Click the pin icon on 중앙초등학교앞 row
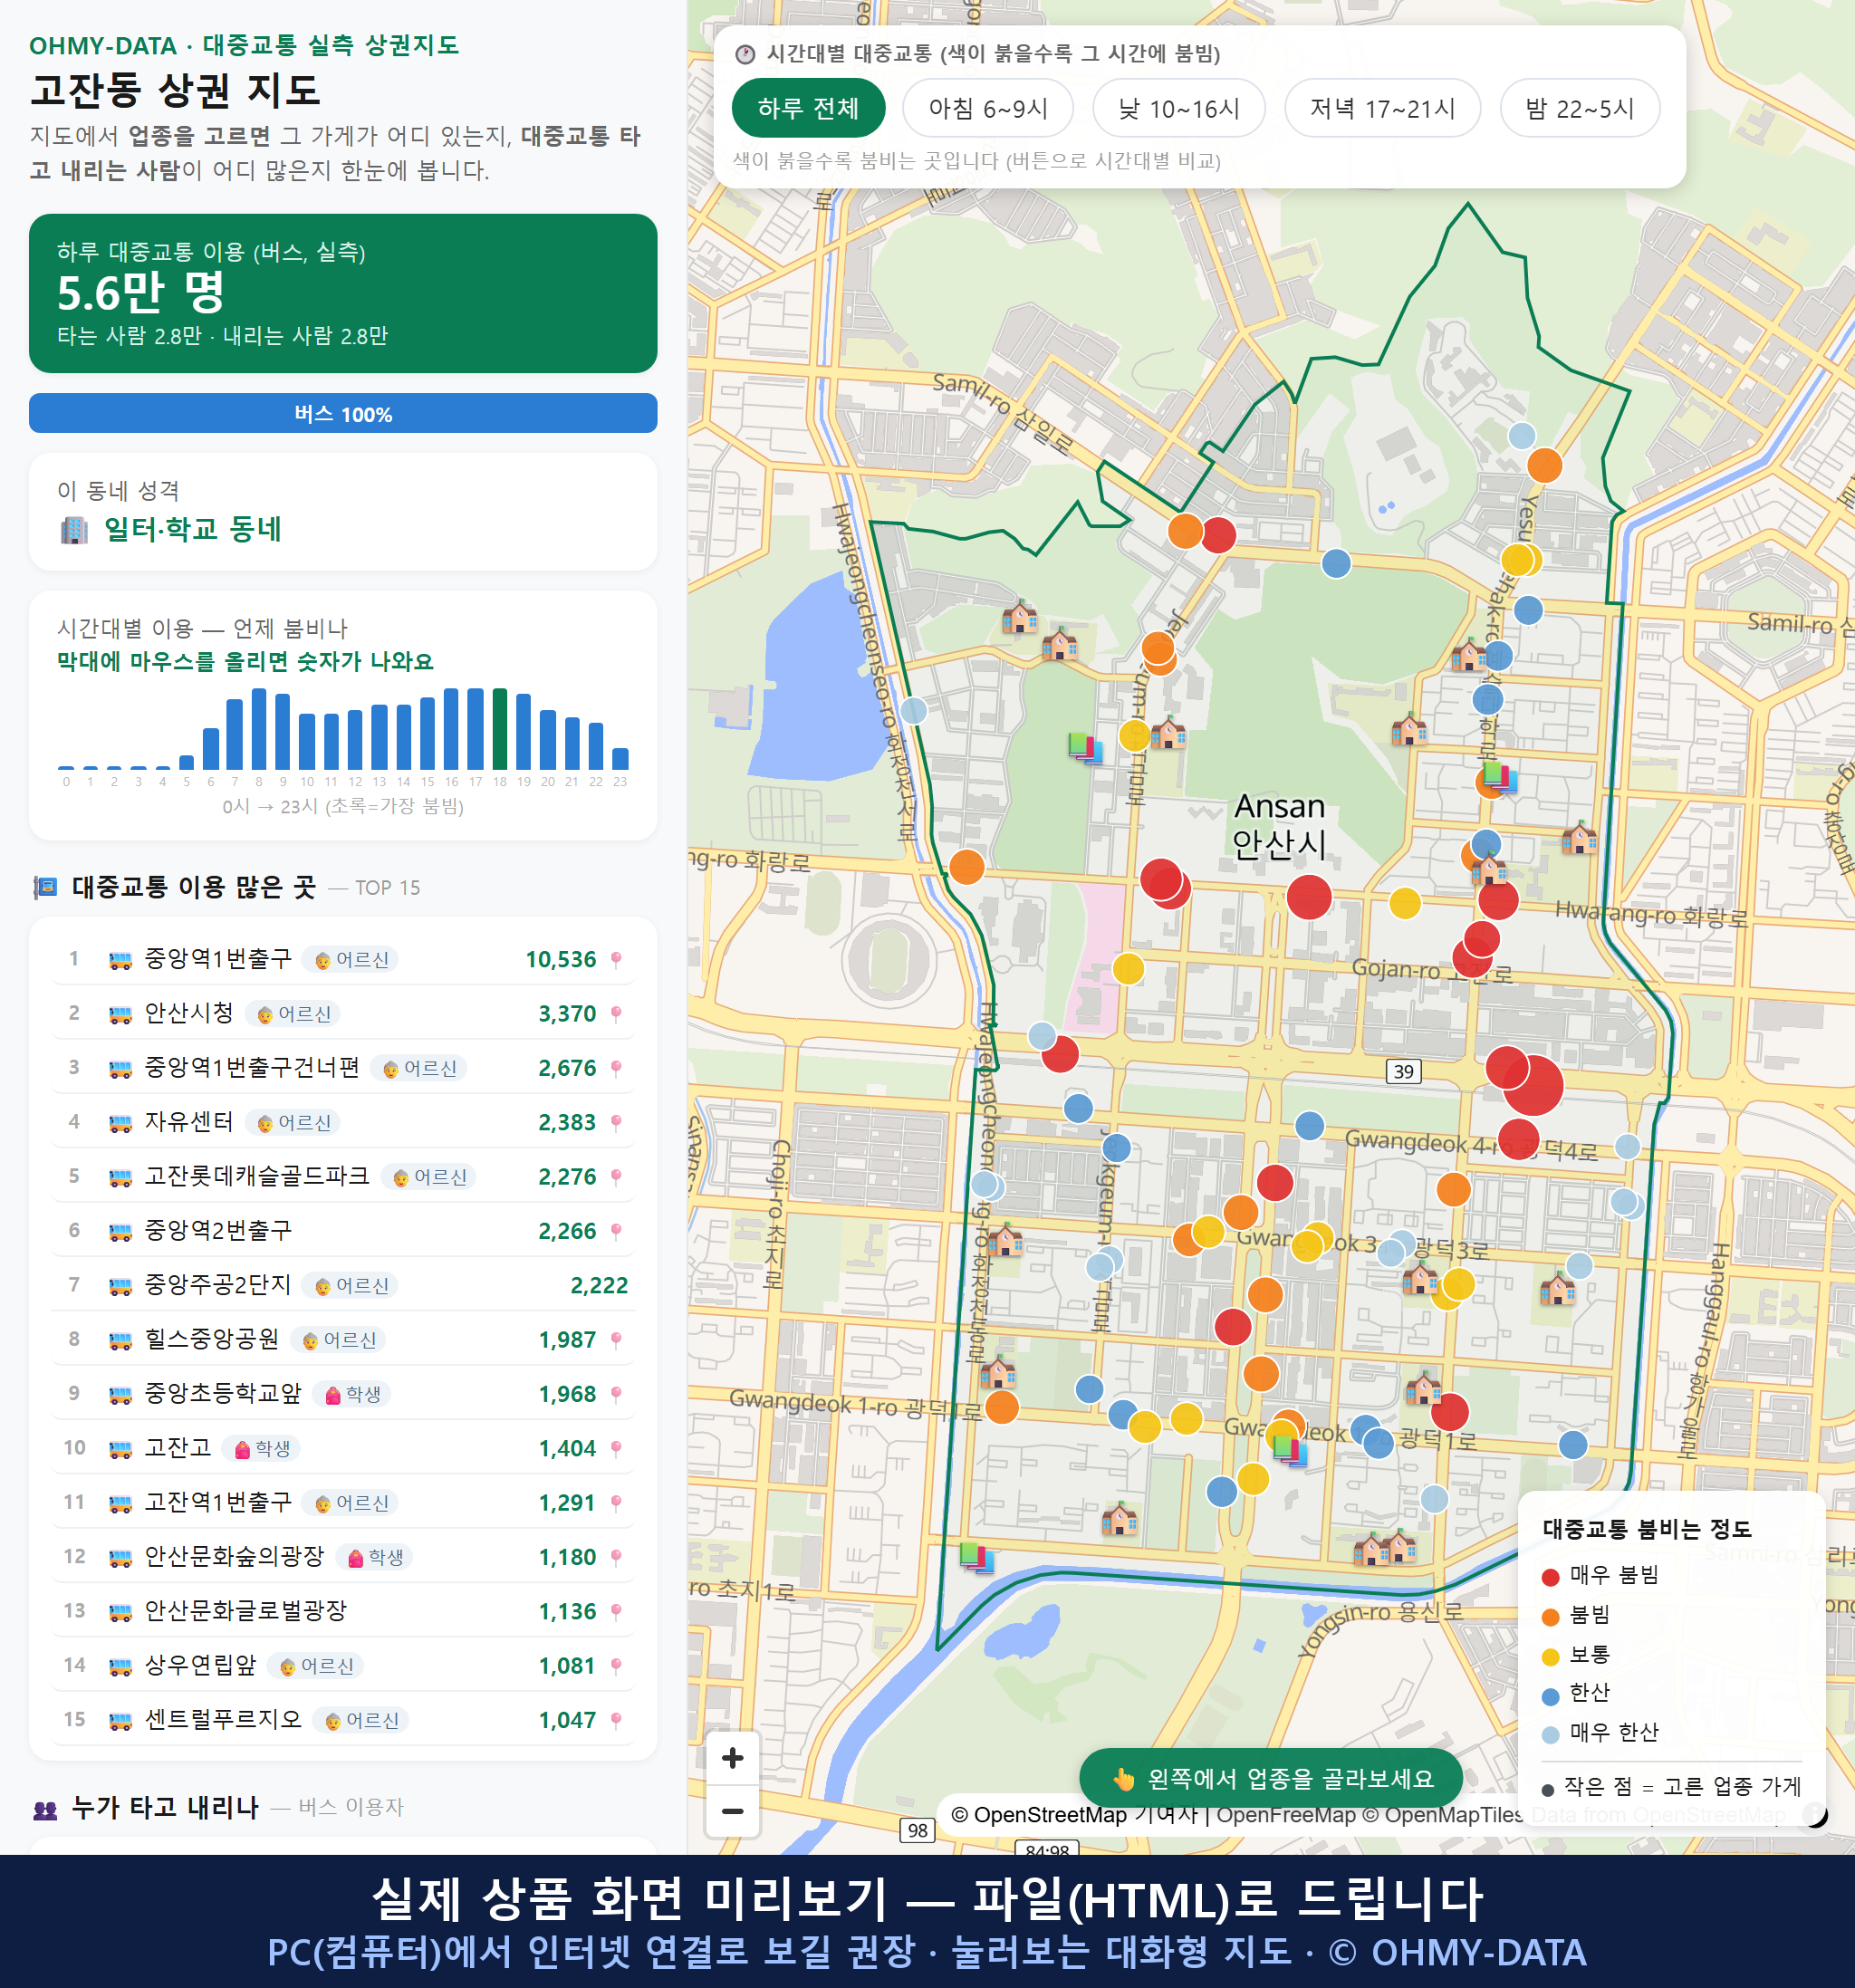Image resolution: width=1855 pixels, height=1988 pixels. (616, 1394)
